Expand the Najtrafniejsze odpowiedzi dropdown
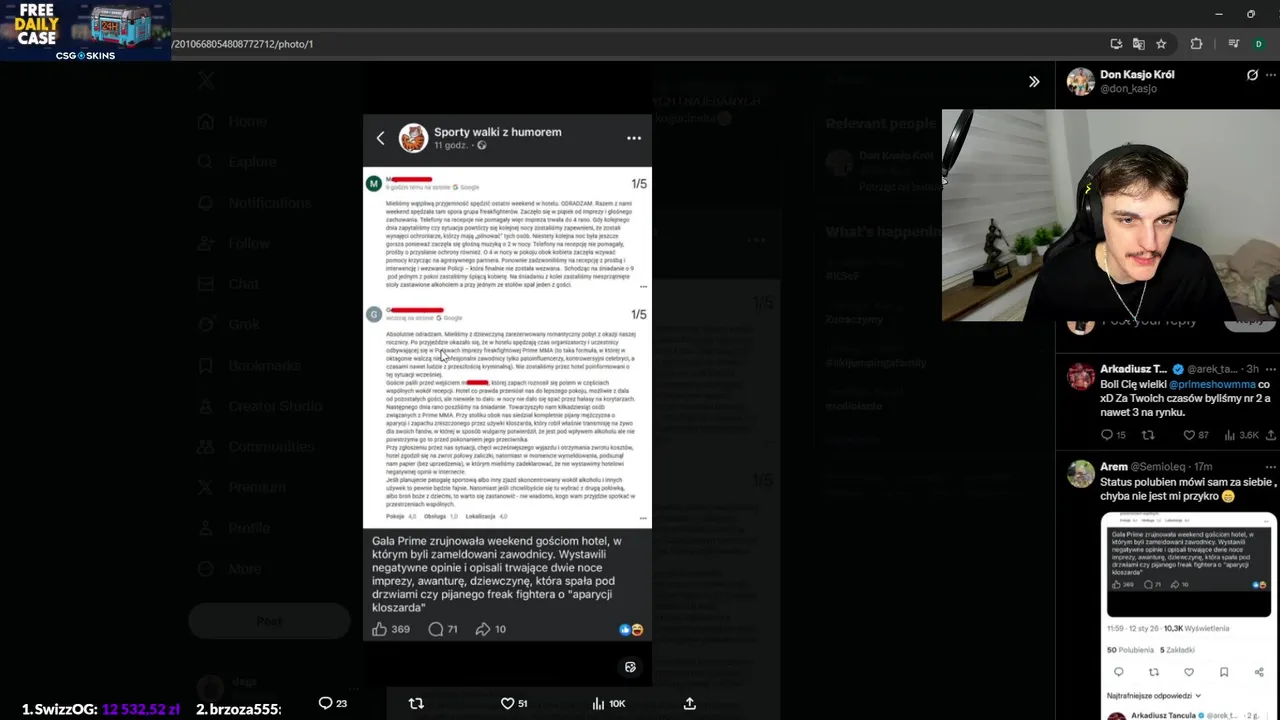1280x720 pixels. tap(1154, 695)
